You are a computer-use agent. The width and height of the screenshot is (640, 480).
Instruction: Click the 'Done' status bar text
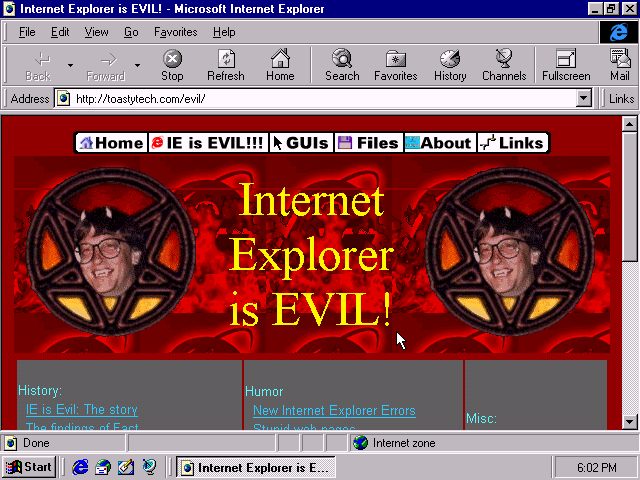tap(36, 443)
